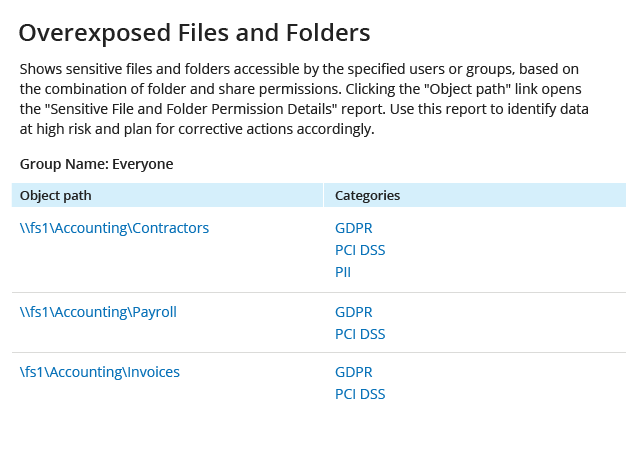Open the \\fs1\Accounting\Payroll path link
The height and width of the screenshot is (450, 640).
(98, 312)
